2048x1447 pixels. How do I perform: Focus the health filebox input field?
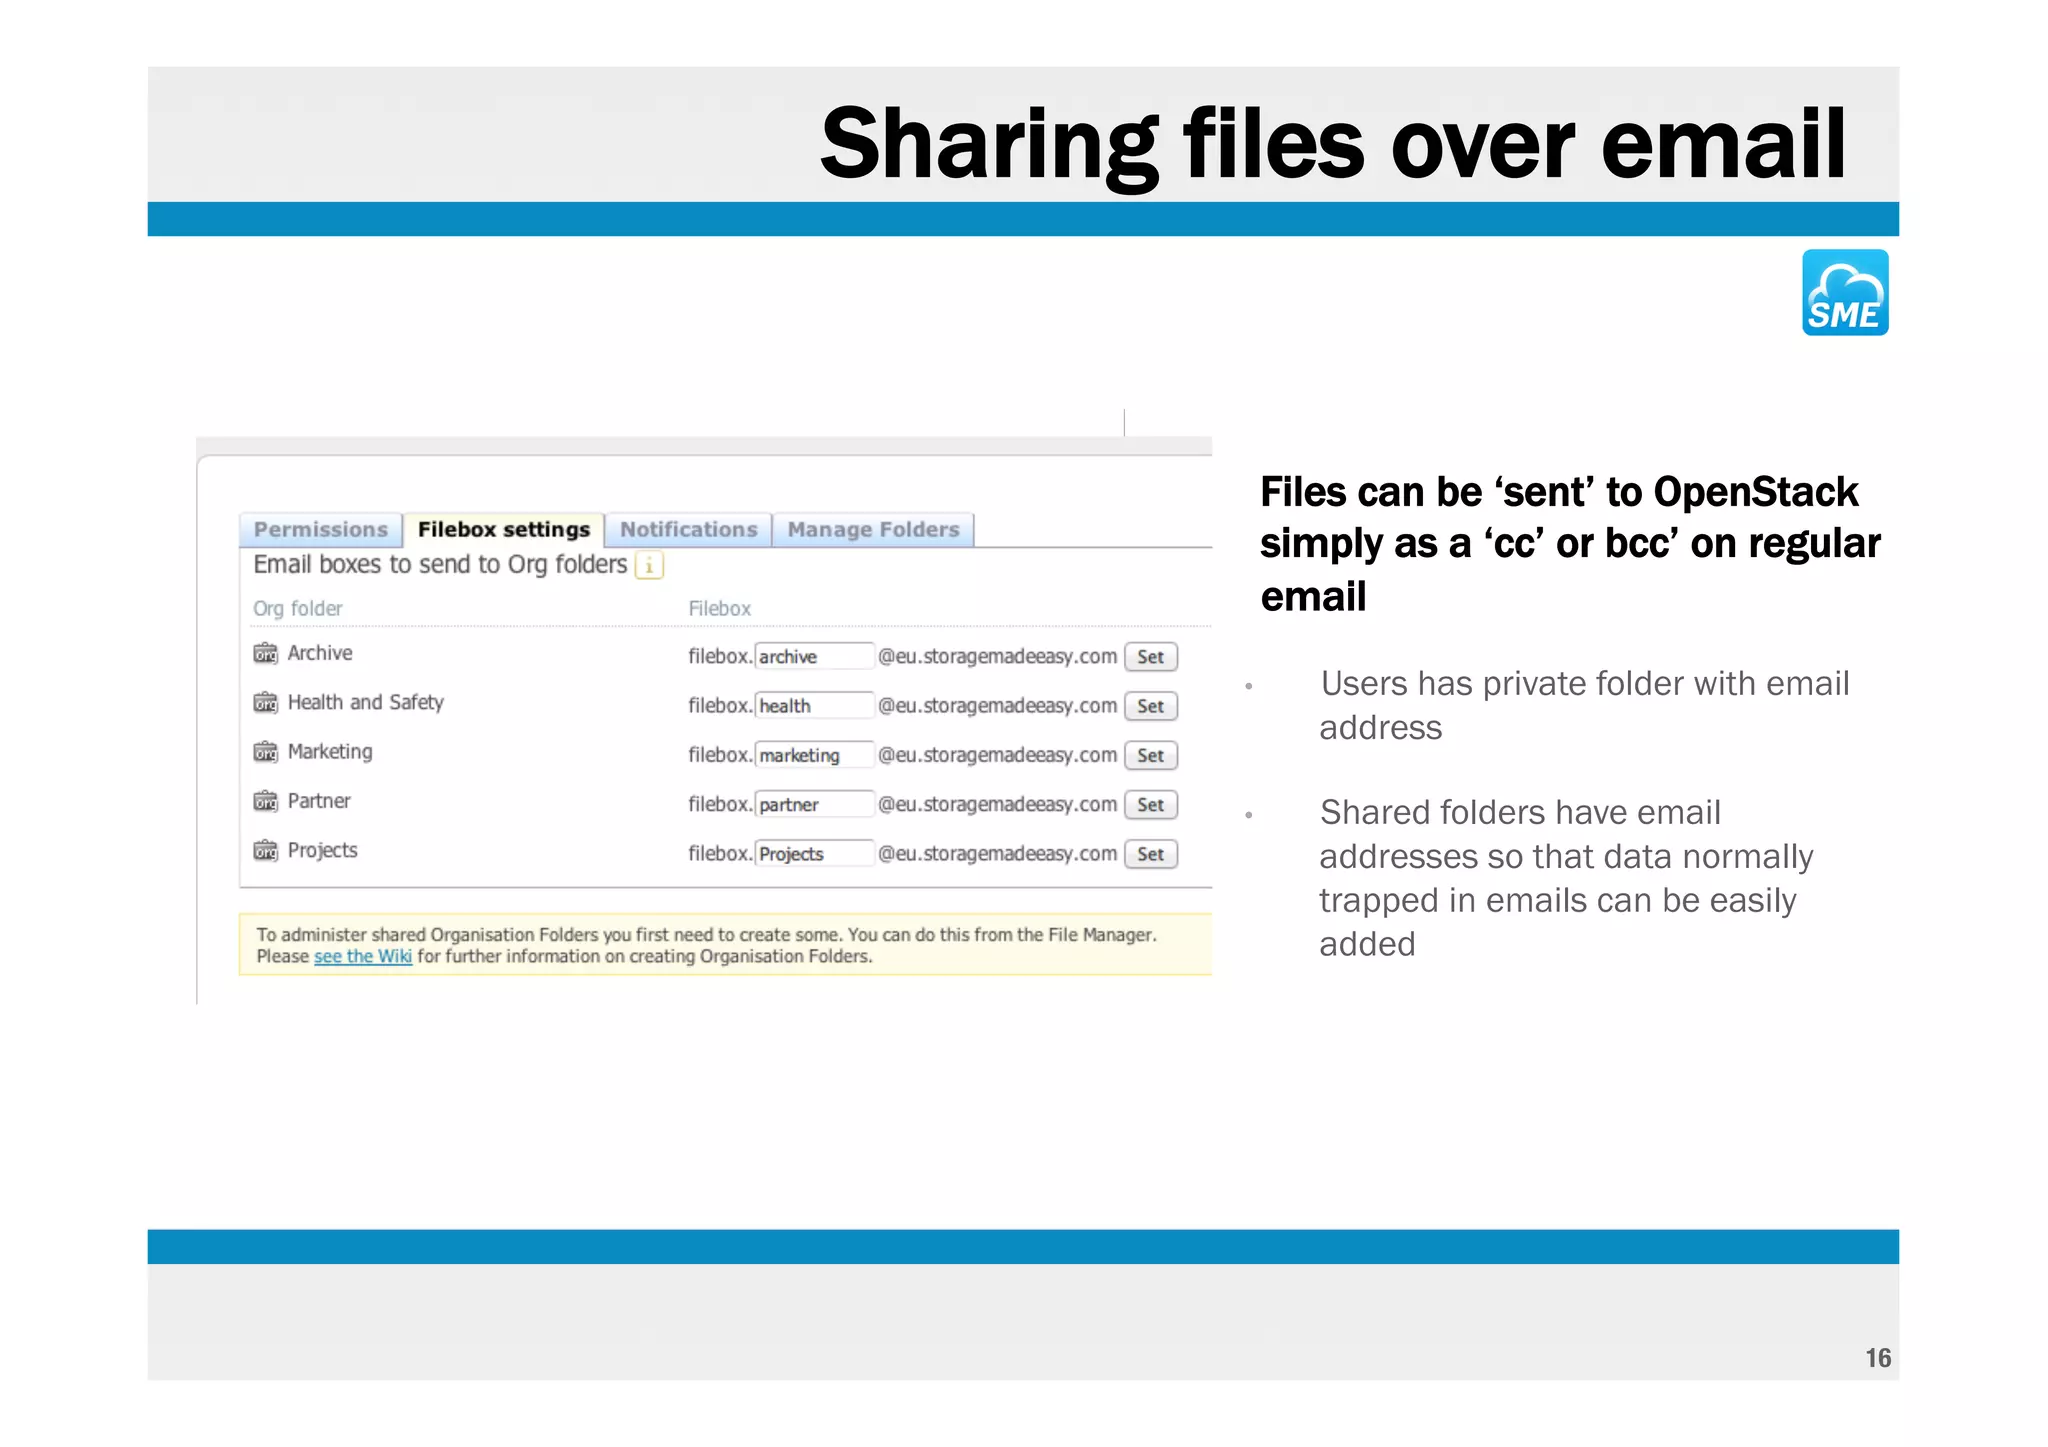click(x=814, y=705)
